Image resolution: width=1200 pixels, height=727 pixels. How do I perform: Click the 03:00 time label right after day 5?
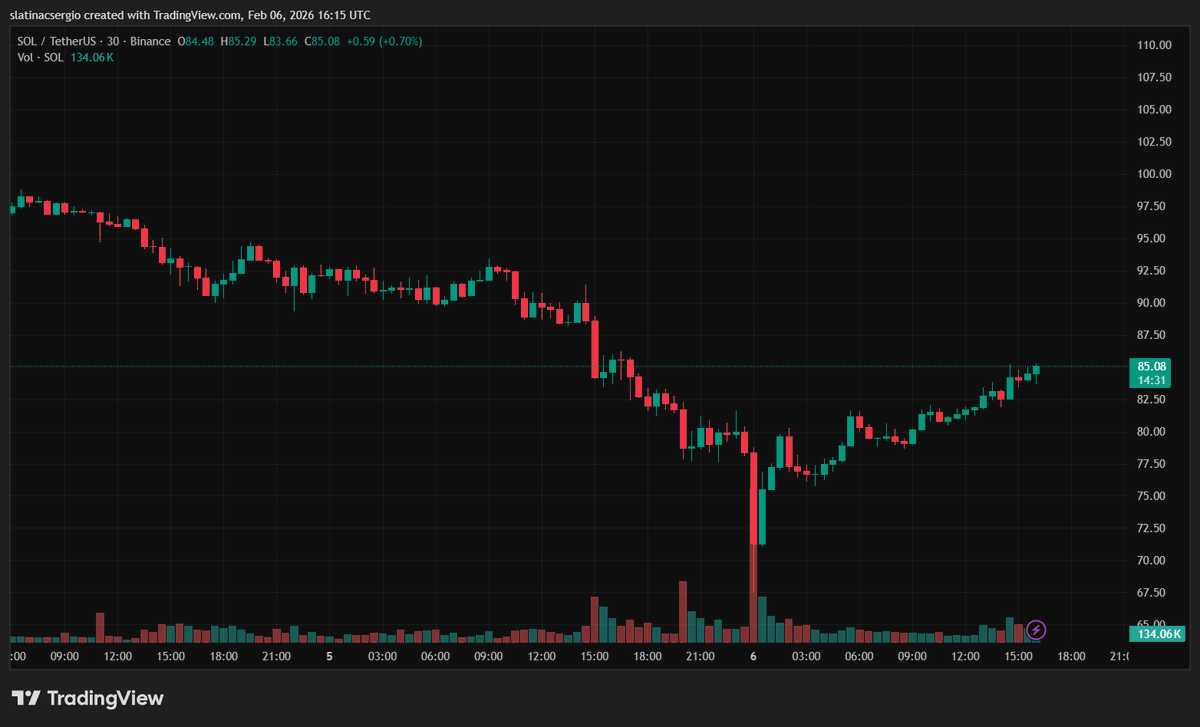[x=382, y=657]
